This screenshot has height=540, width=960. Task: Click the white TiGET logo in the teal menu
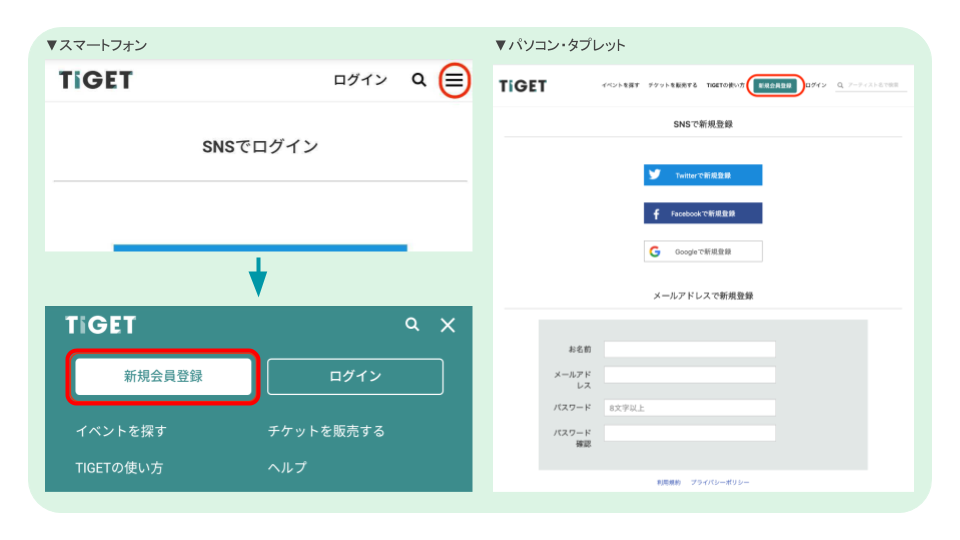(x=100, y=324)
